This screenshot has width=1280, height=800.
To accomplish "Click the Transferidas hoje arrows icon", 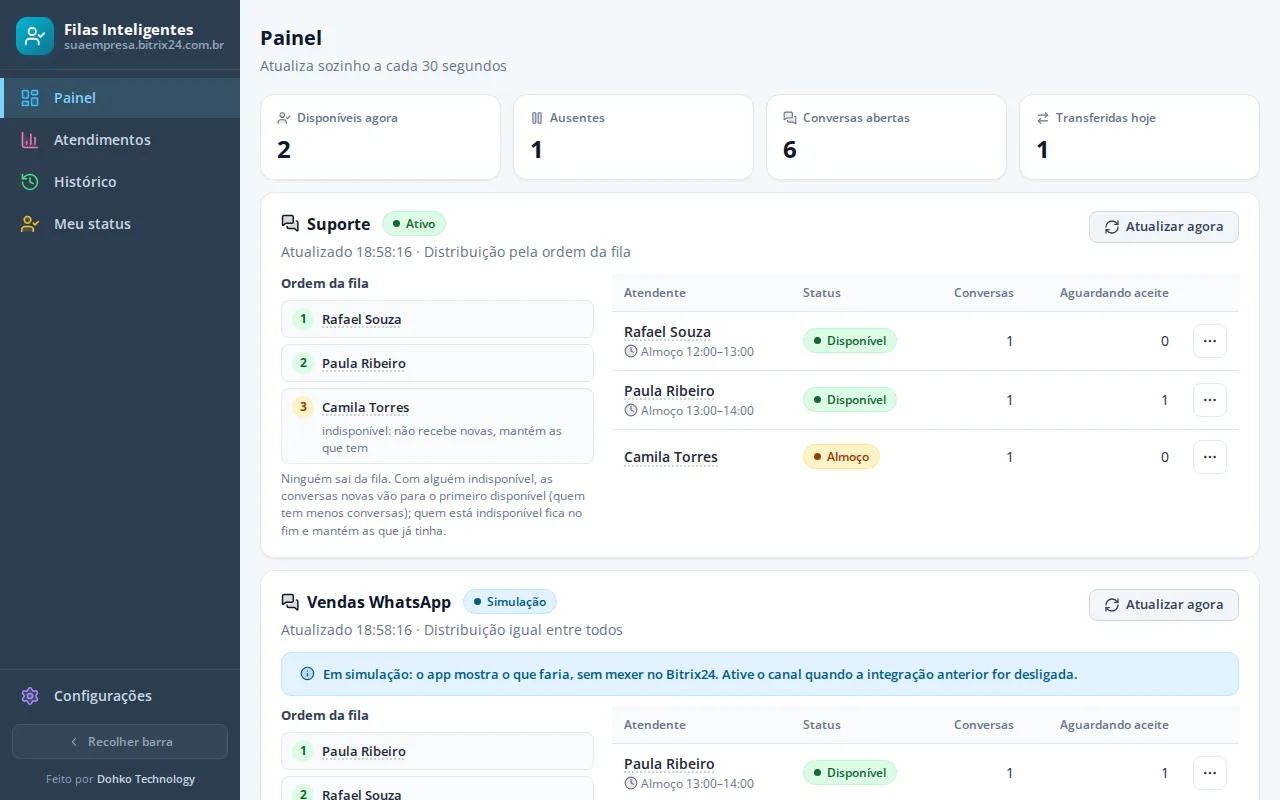I will [x=1043, y=118].
